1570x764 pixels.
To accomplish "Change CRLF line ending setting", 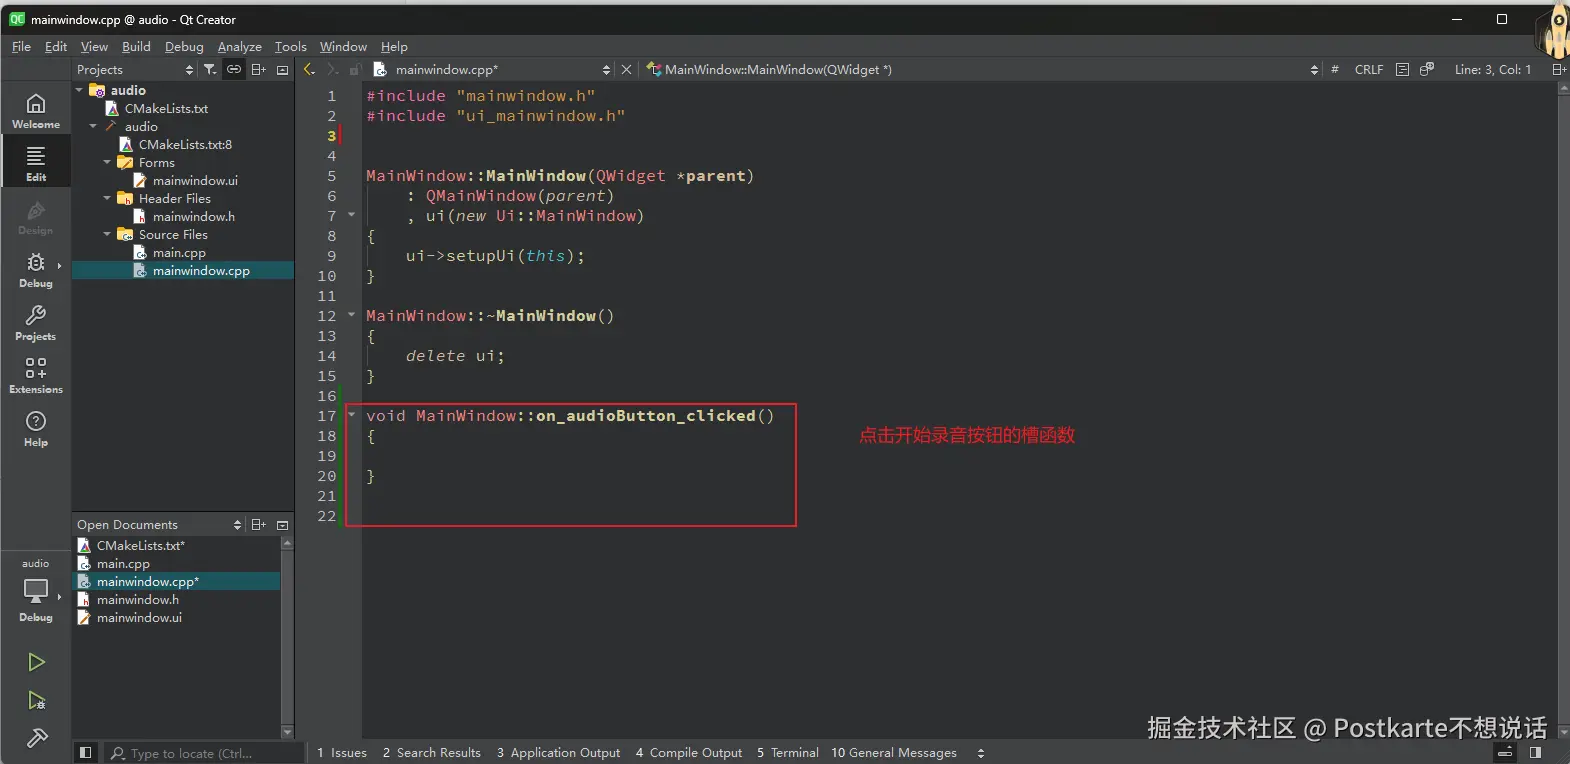I will click(1369, 69).
